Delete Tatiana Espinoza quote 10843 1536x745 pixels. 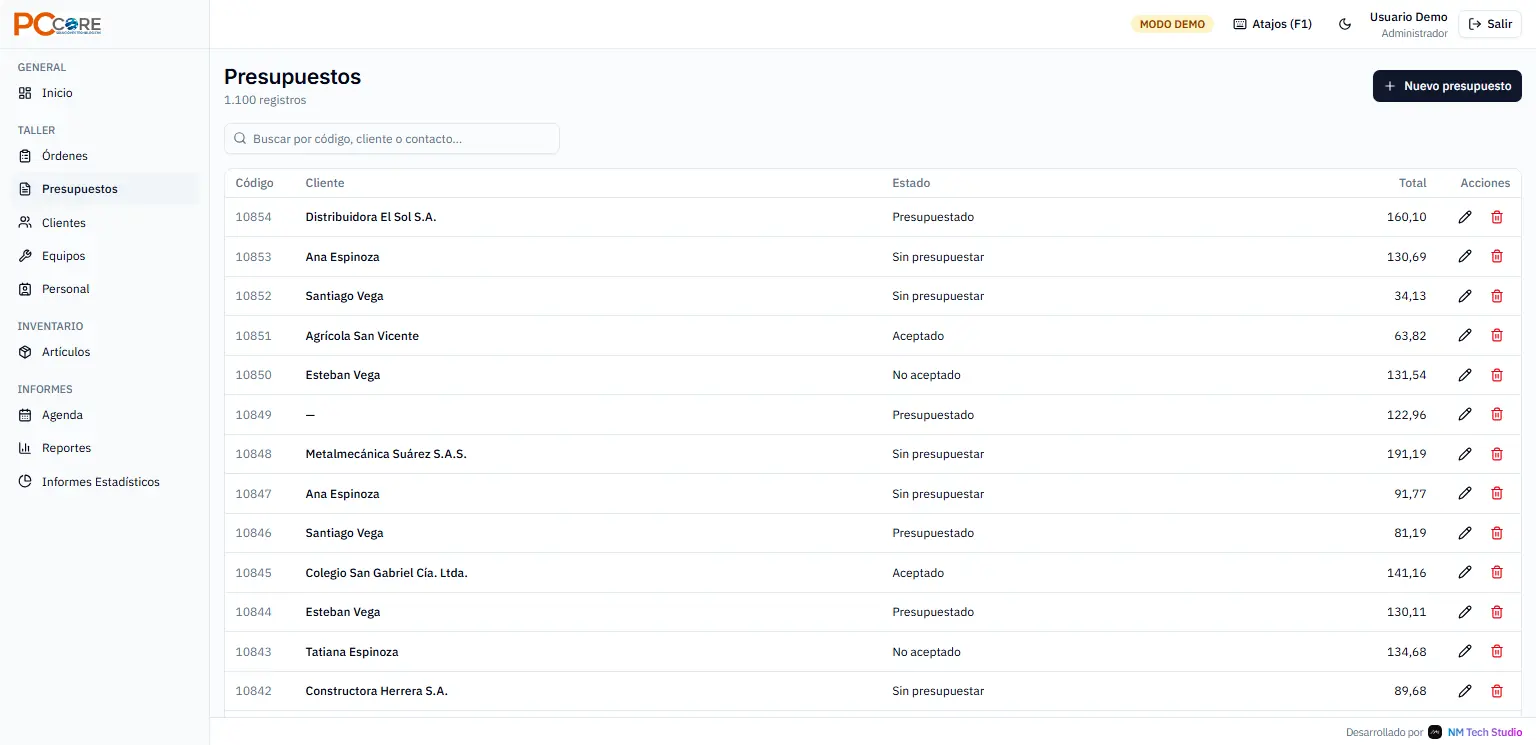pyautogui.click(x=1497, y=651)
